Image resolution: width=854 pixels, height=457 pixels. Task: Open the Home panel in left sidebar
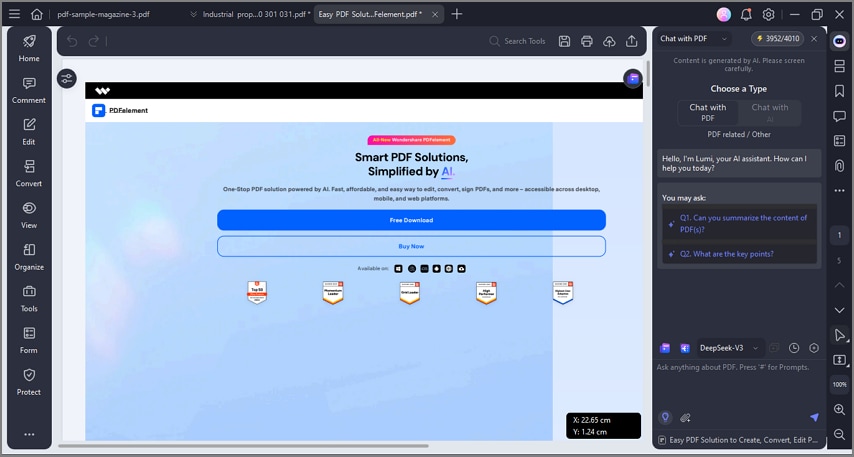click(29, 48)
